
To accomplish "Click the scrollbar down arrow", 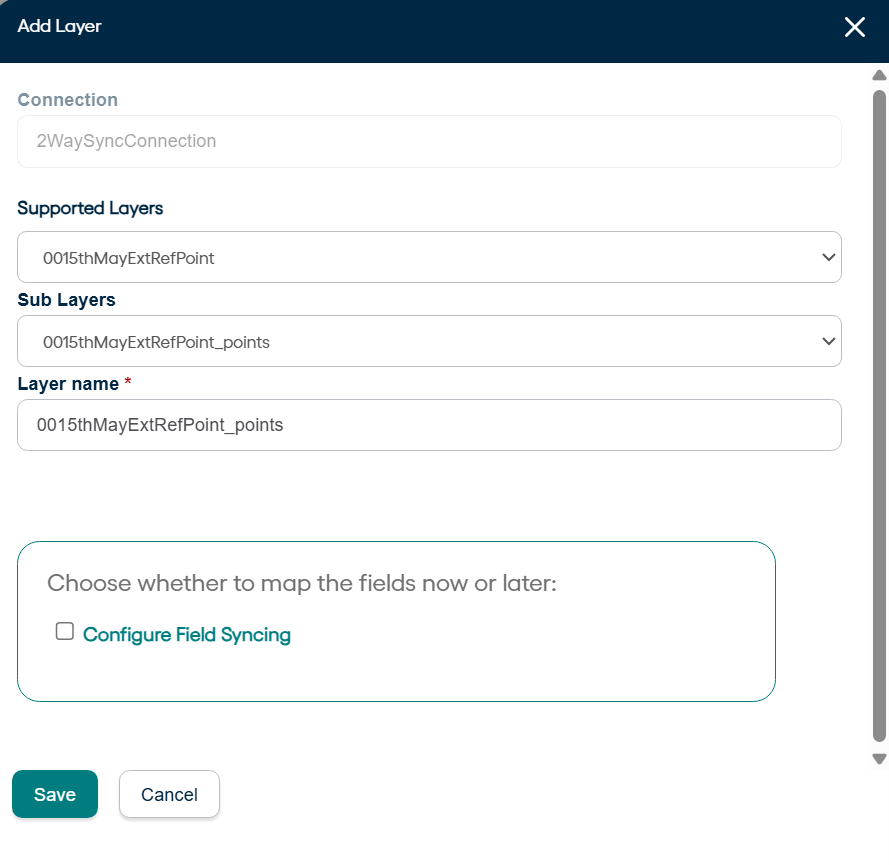I will [880, 759].
